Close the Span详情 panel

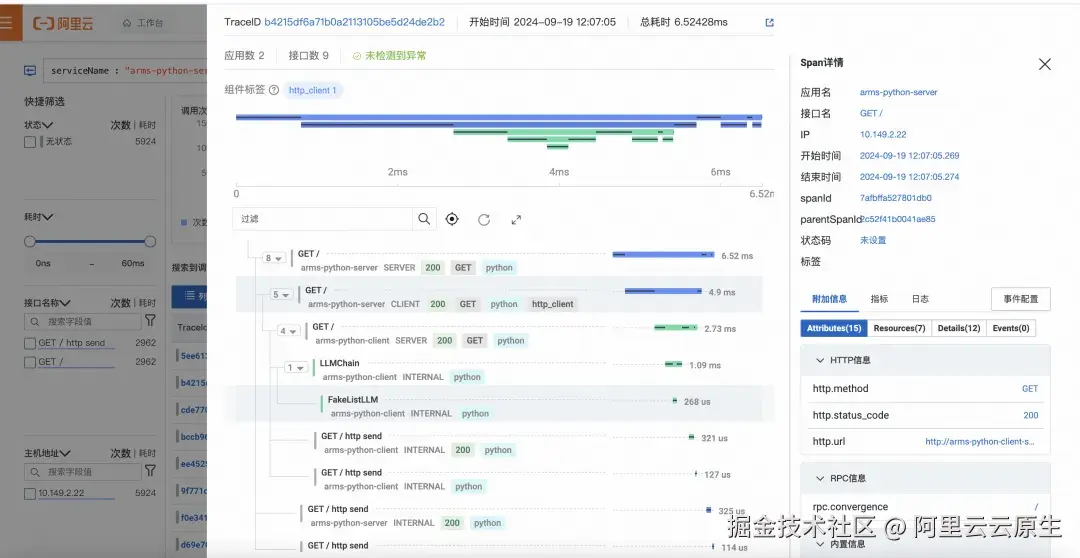click(x=1045, y=64)
